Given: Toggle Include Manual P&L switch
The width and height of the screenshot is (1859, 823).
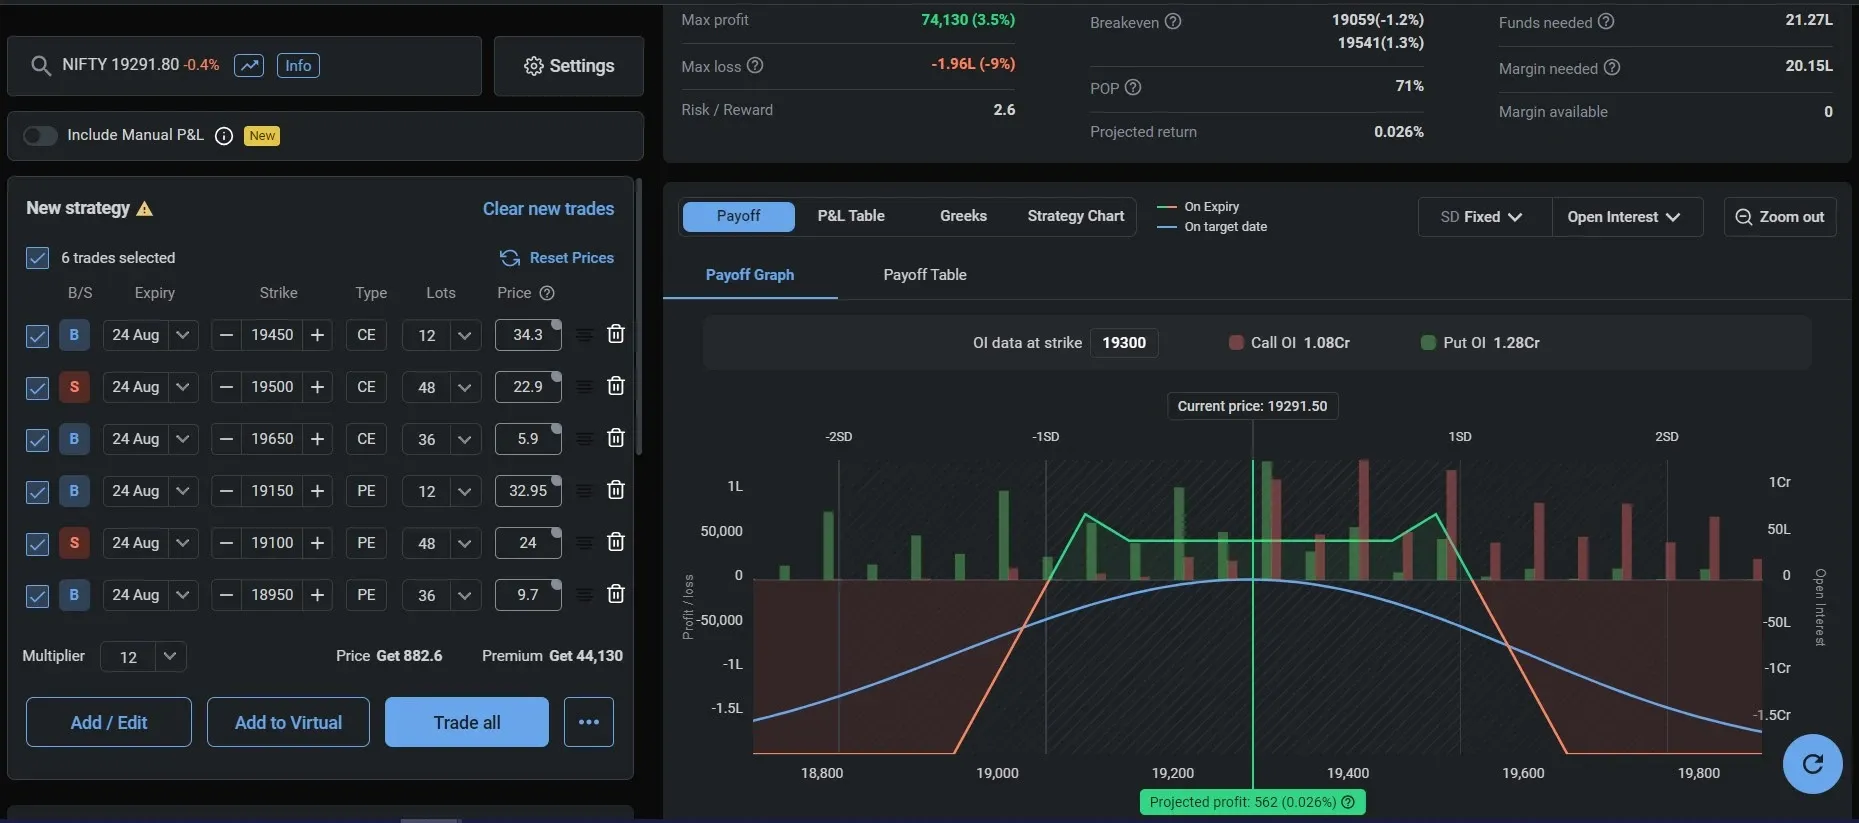Looking at the screenshot, I should [x=40, y=135].
